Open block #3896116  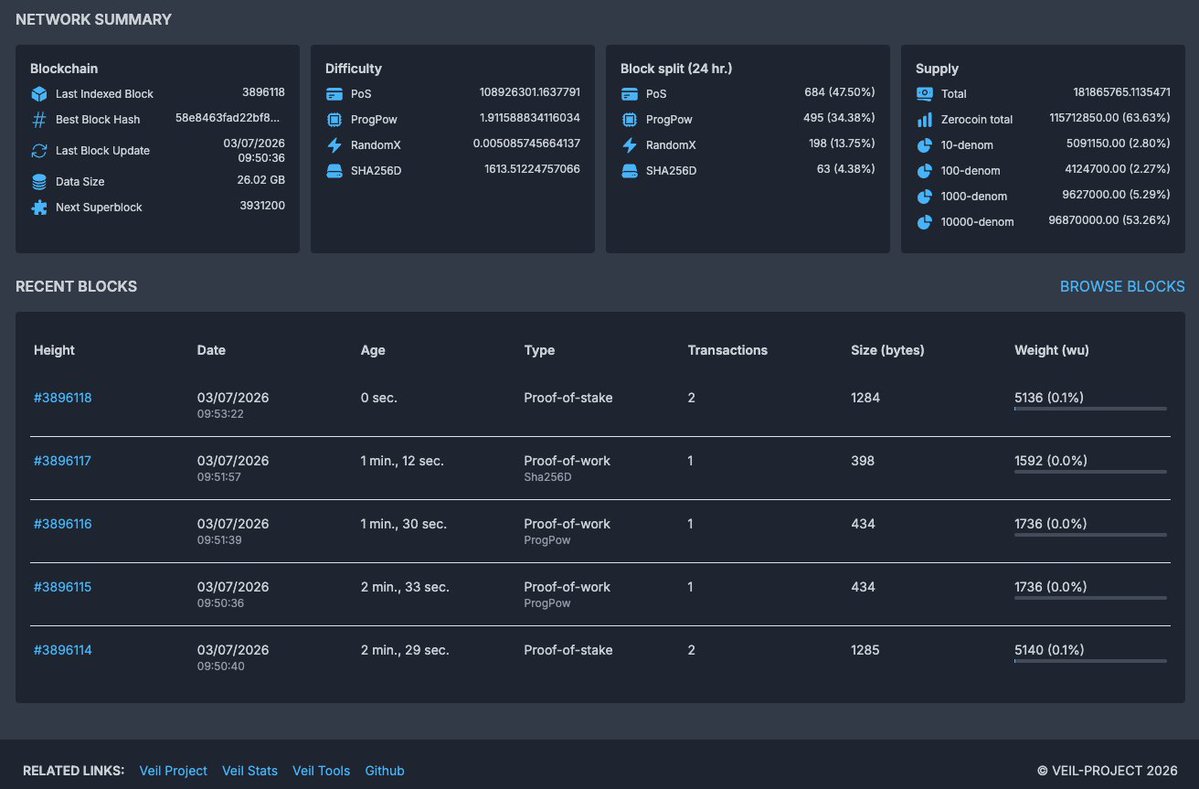coord(63,524)
